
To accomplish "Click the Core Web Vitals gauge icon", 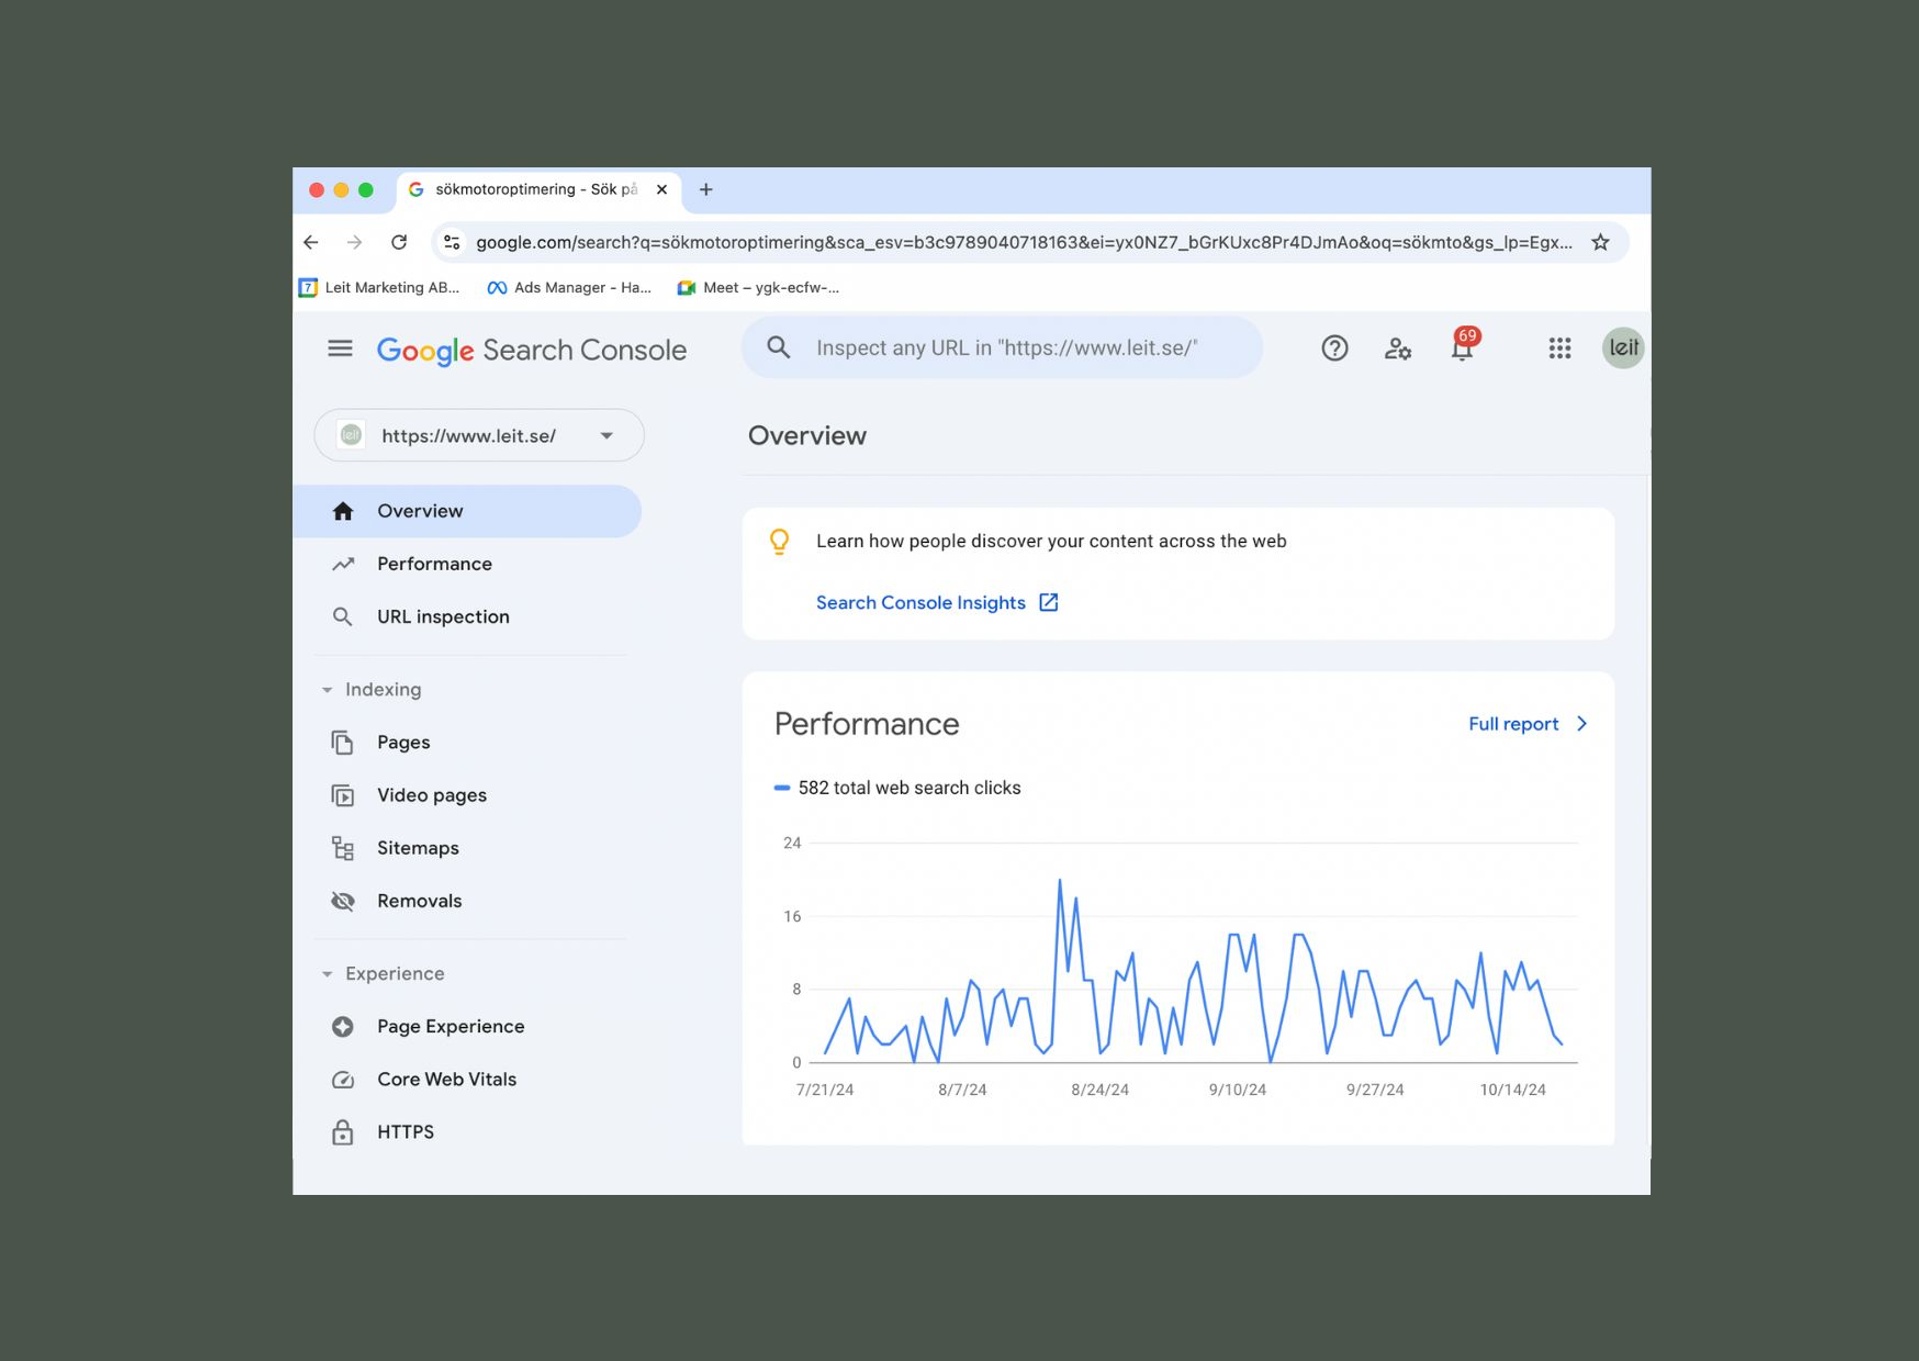I will [343, 1079].
